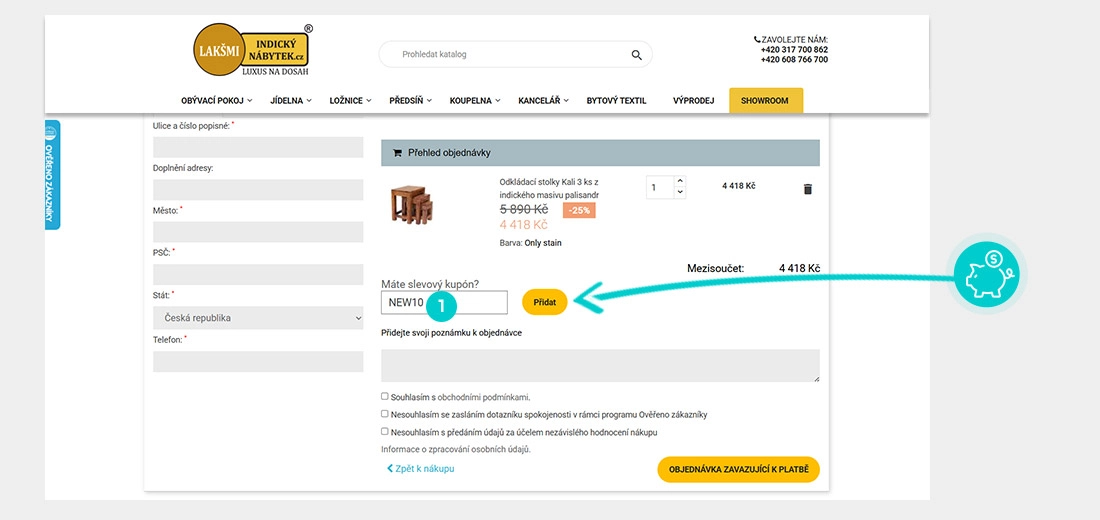Screen dimensions: 1100x520
Task: Click the struck-through price 5 890 Kč
Action: click(x=524, y=209)
